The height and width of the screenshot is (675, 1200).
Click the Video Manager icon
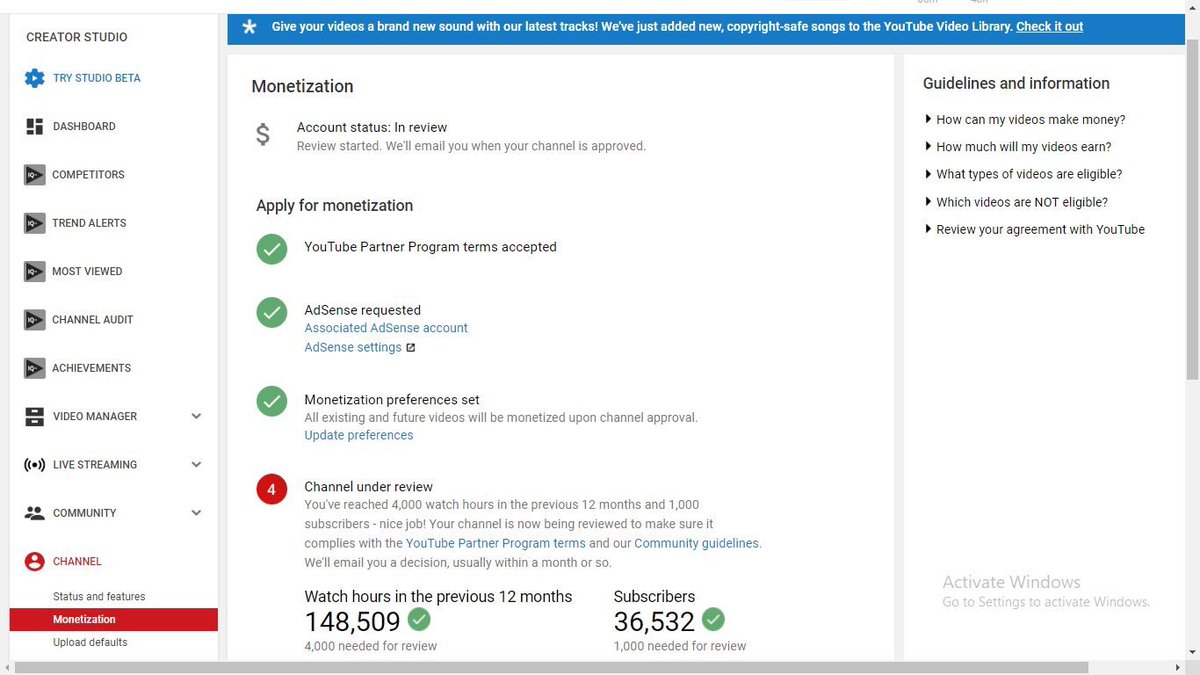coord(35,416)
